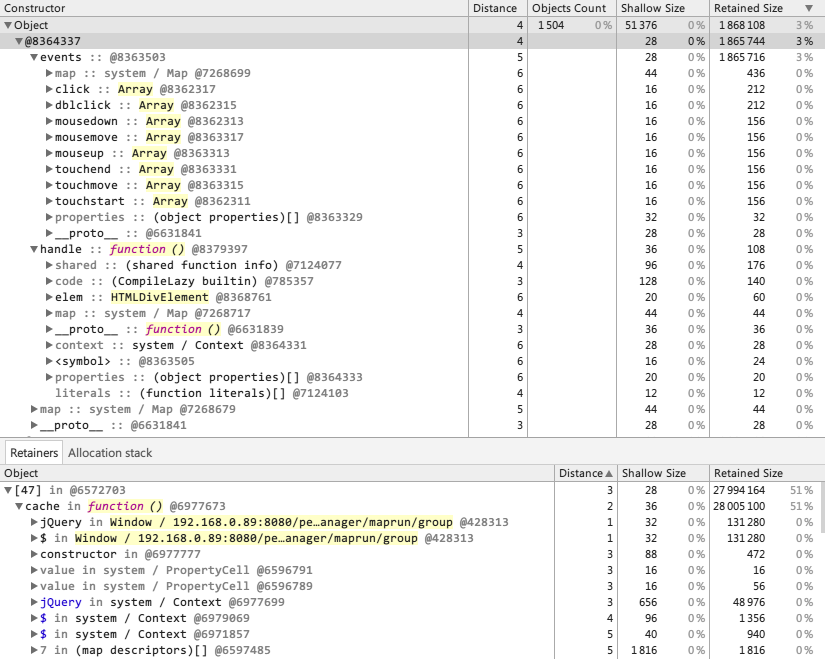Expand the click :: Array @8362317 entry
The height and width of the screenshot is (659, 825).
49,89
